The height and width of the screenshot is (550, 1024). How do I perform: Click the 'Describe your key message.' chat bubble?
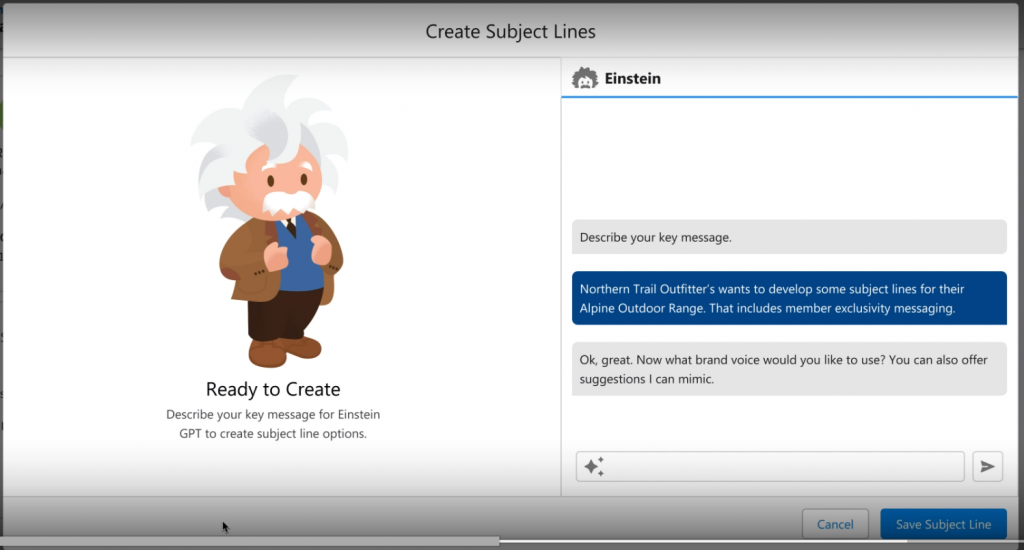[788, 237]
